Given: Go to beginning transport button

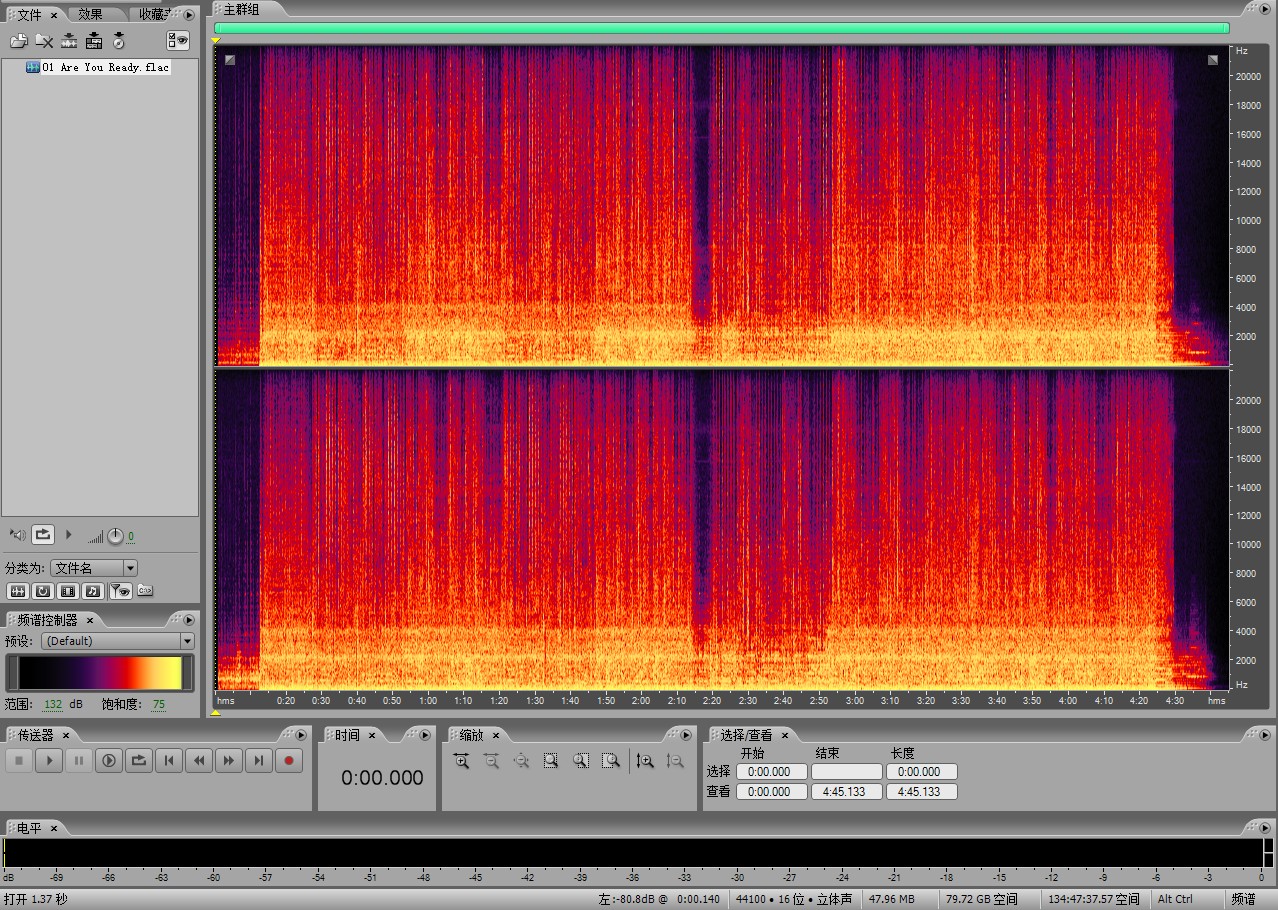Looking at the screenshot, I should pos(169,761).
